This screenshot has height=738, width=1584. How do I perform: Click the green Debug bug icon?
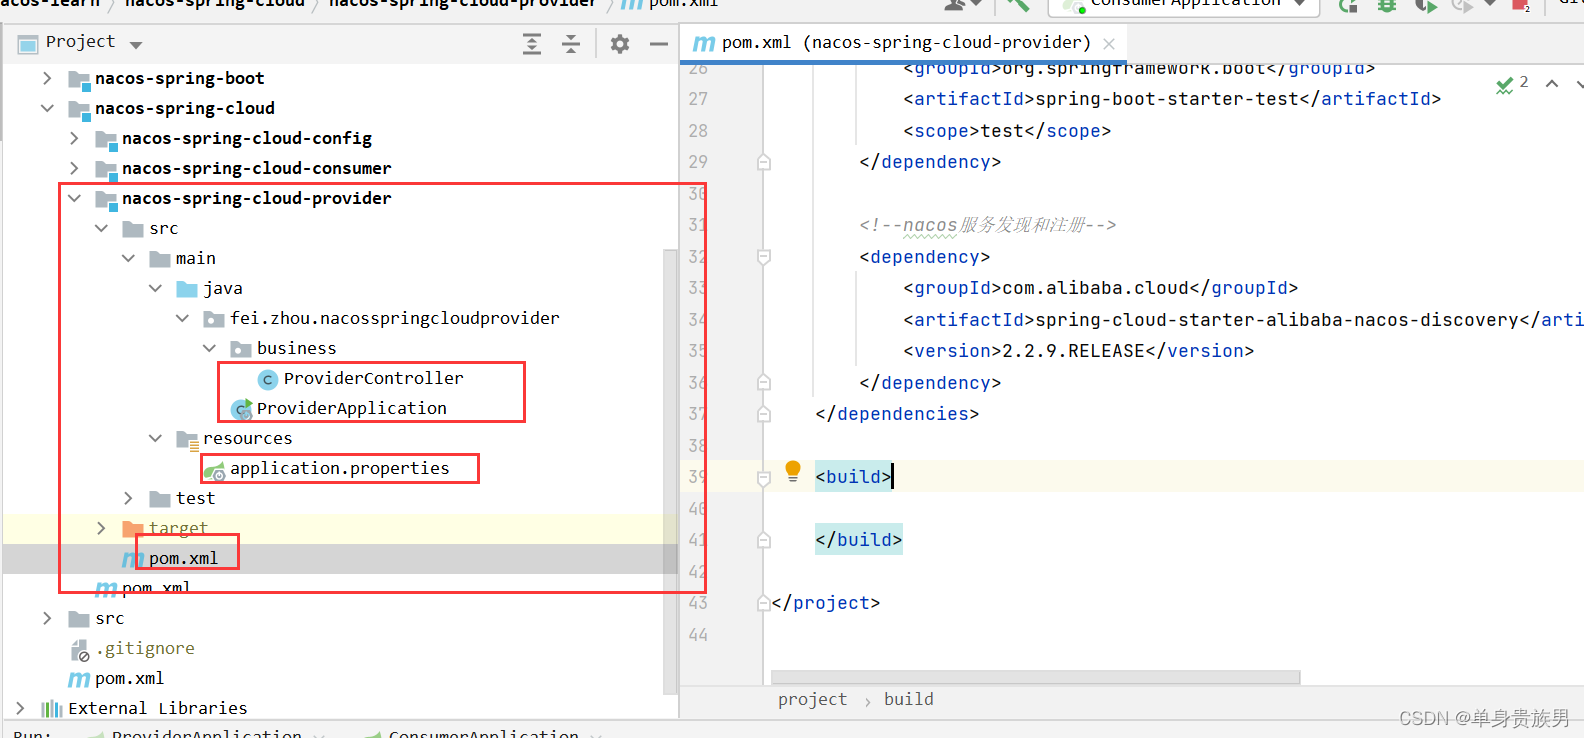(1387, 5)
